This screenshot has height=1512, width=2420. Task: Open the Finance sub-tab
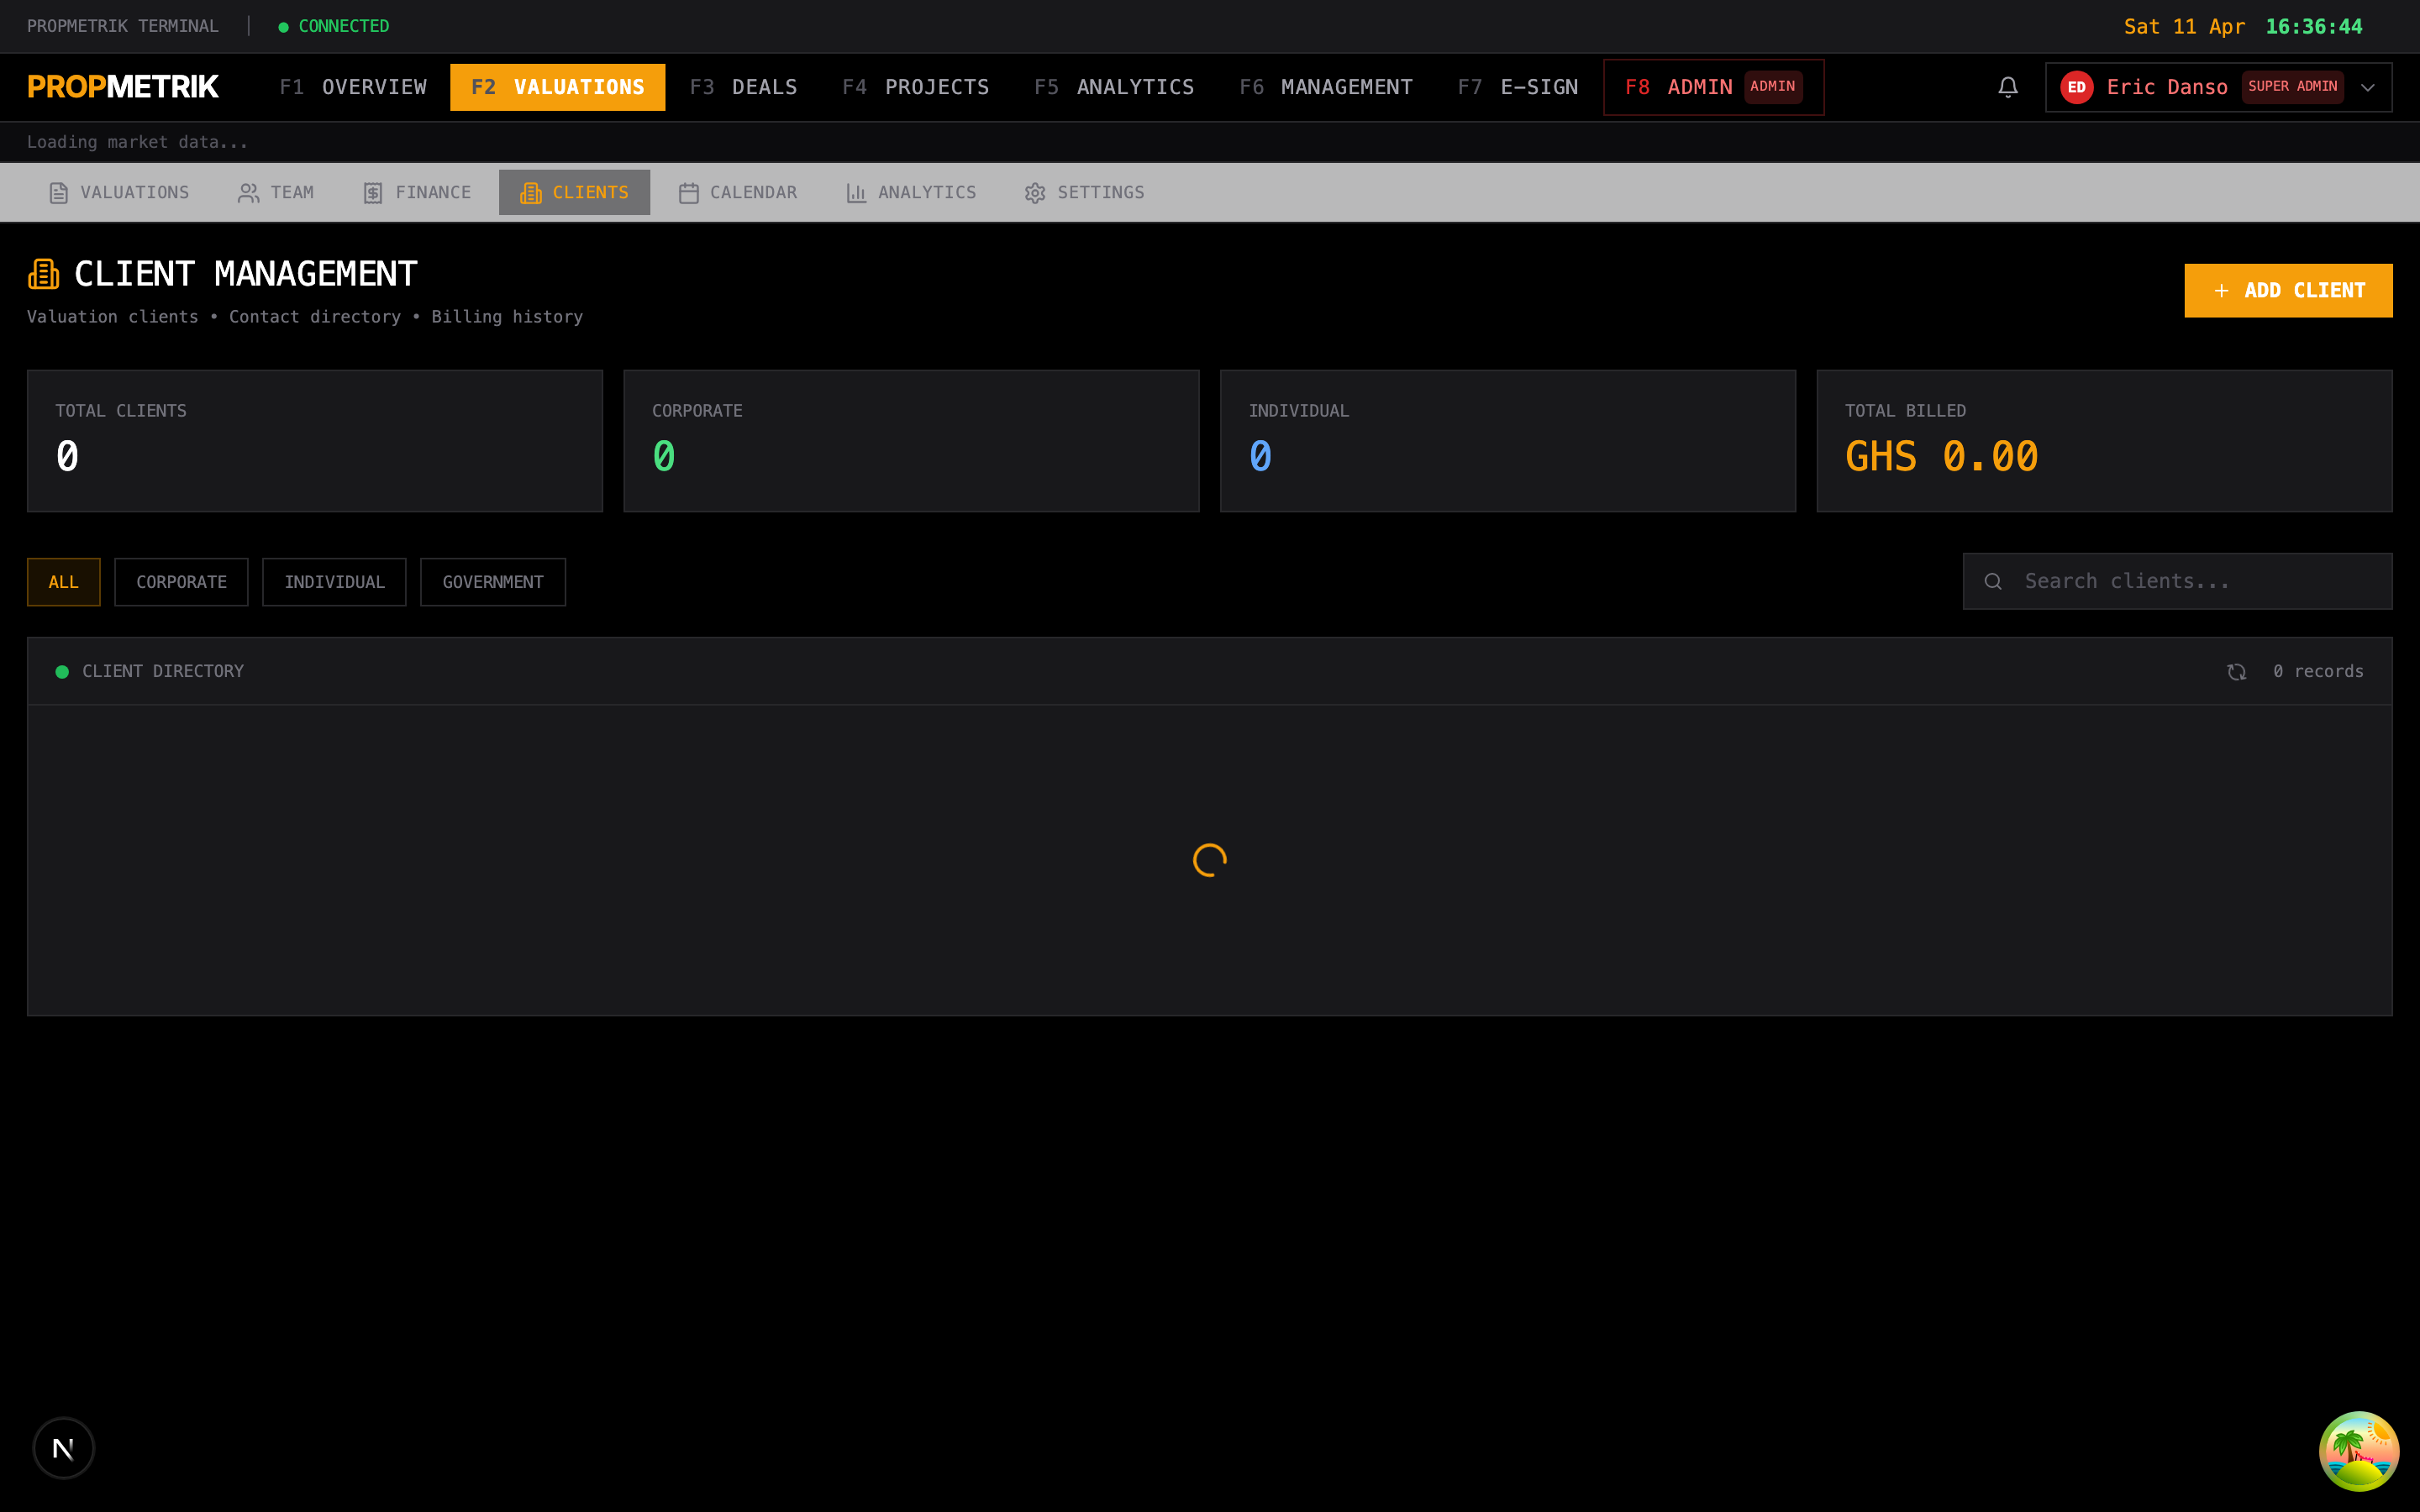pos(417,192)
